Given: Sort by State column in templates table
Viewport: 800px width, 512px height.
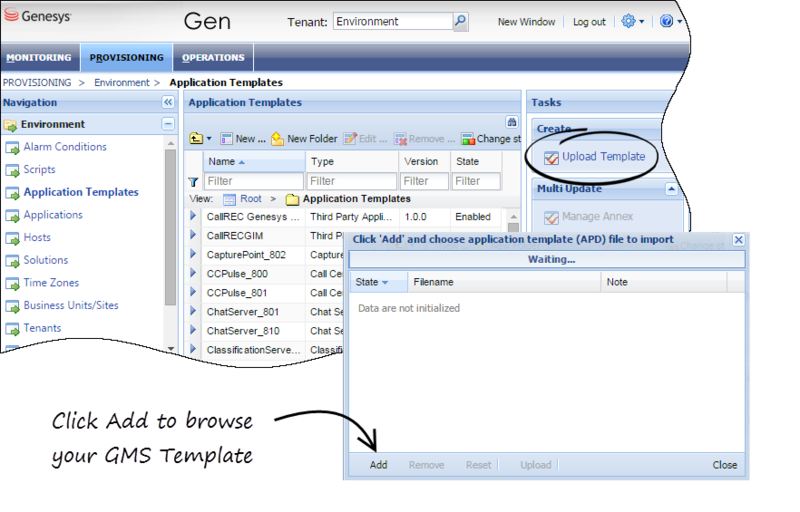Looking at the screenshot, I should [x=476, y=162].
